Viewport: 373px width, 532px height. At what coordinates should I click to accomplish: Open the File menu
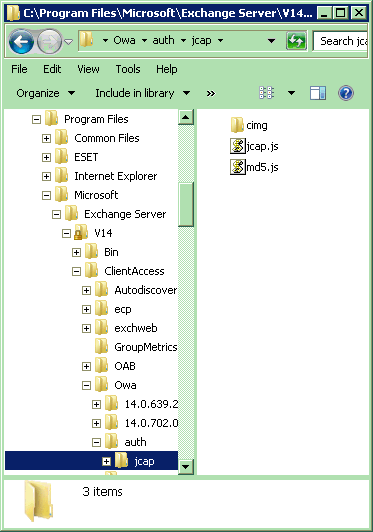19,69
